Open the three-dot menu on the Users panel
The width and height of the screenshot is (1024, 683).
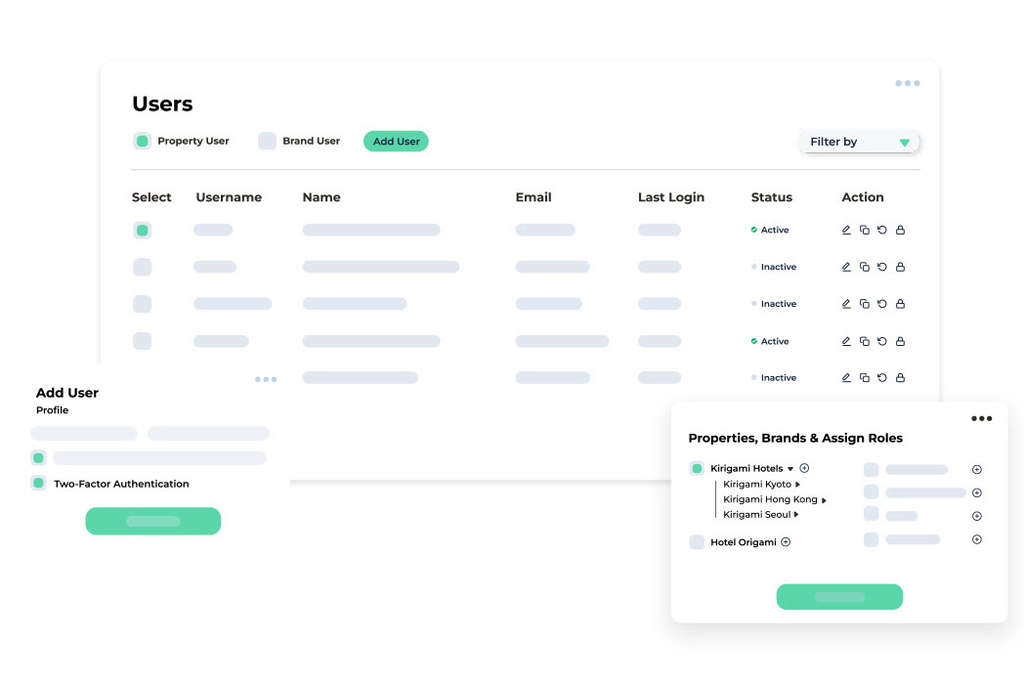click(x=907, y=83)
